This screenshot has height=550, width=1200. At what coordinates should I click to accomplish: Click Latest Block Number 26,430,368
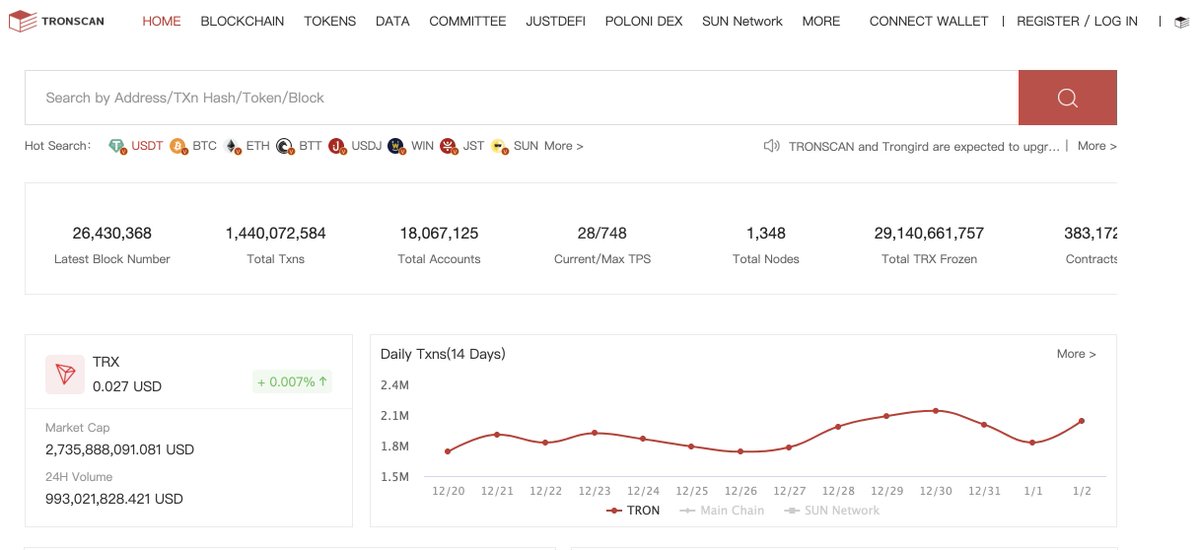112,233
